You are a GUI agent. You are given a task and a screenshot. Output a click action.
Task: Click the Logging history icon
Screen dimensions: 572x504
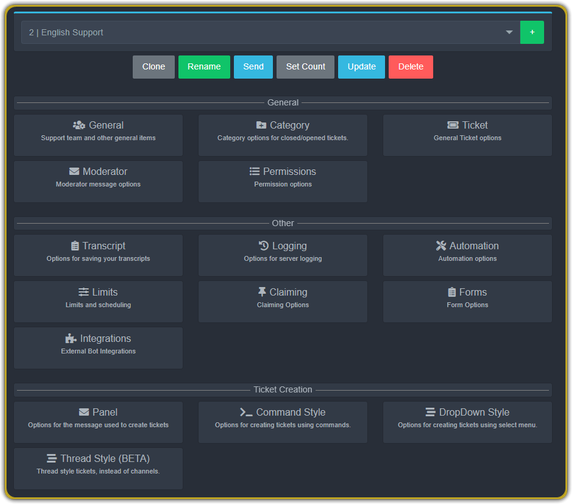point(263,245)
